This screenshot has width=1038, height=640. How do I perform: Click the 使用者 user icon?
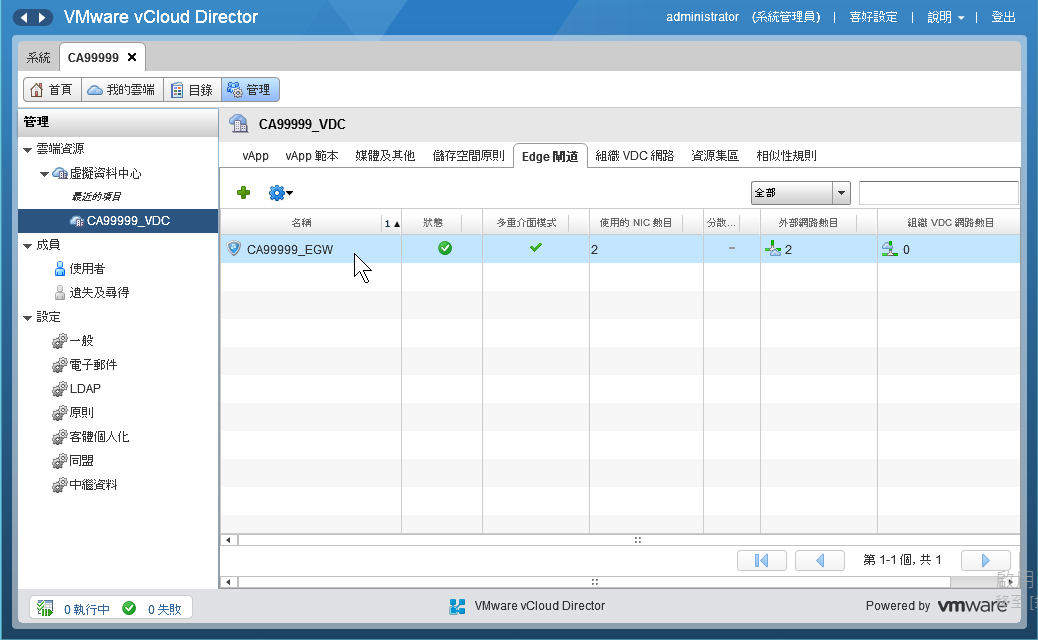[60, 268]
